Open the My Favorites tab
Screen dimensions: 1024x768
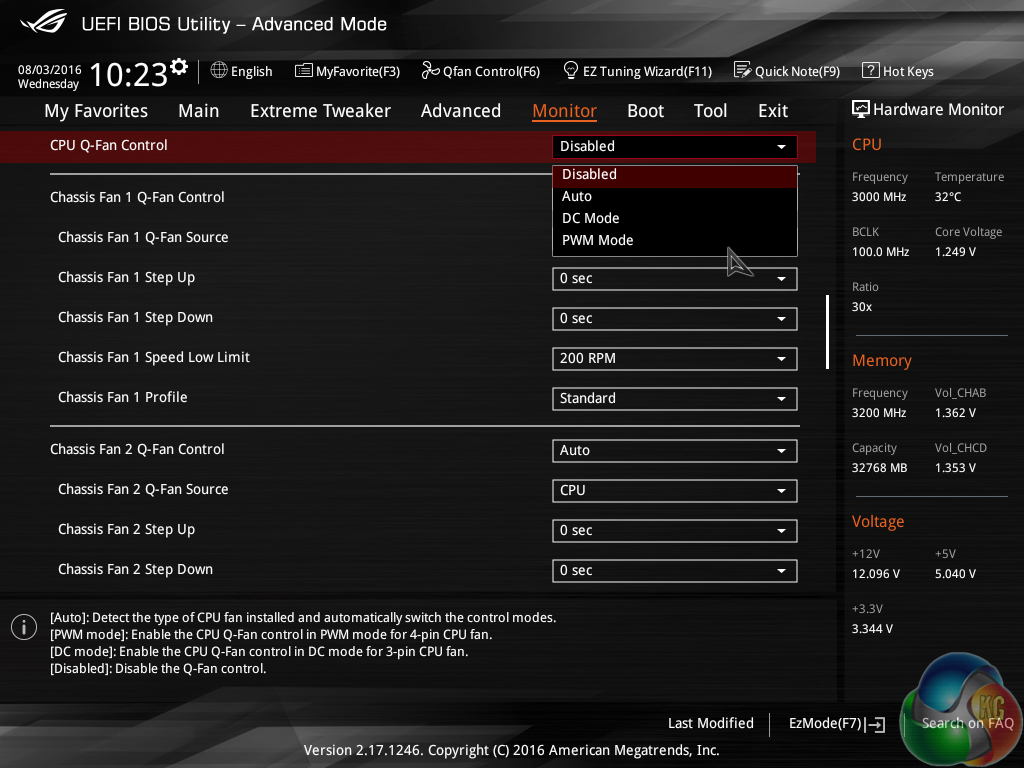[x=96, y=111]
